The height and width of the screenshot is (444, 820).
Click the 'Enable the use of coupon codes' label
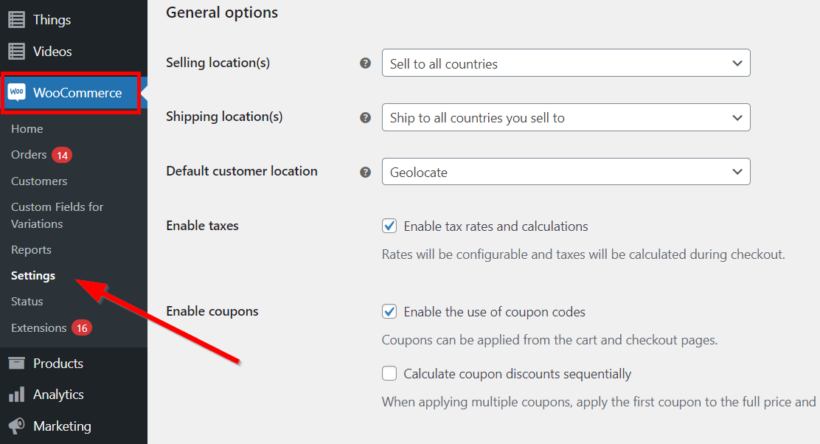(494, 312)
